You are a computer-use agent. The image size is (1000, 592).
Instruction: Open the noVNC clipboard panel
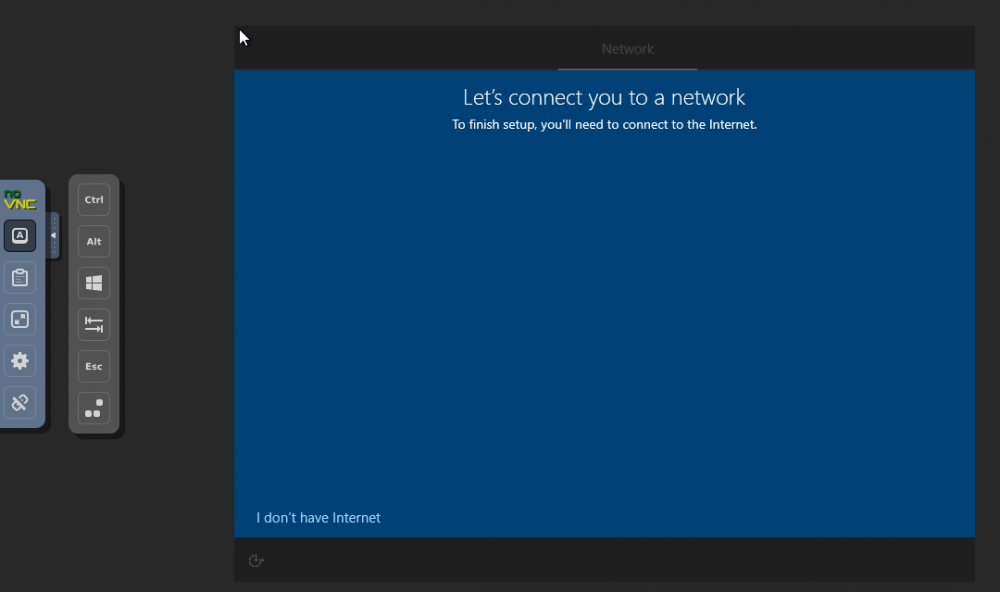[20, 278]
